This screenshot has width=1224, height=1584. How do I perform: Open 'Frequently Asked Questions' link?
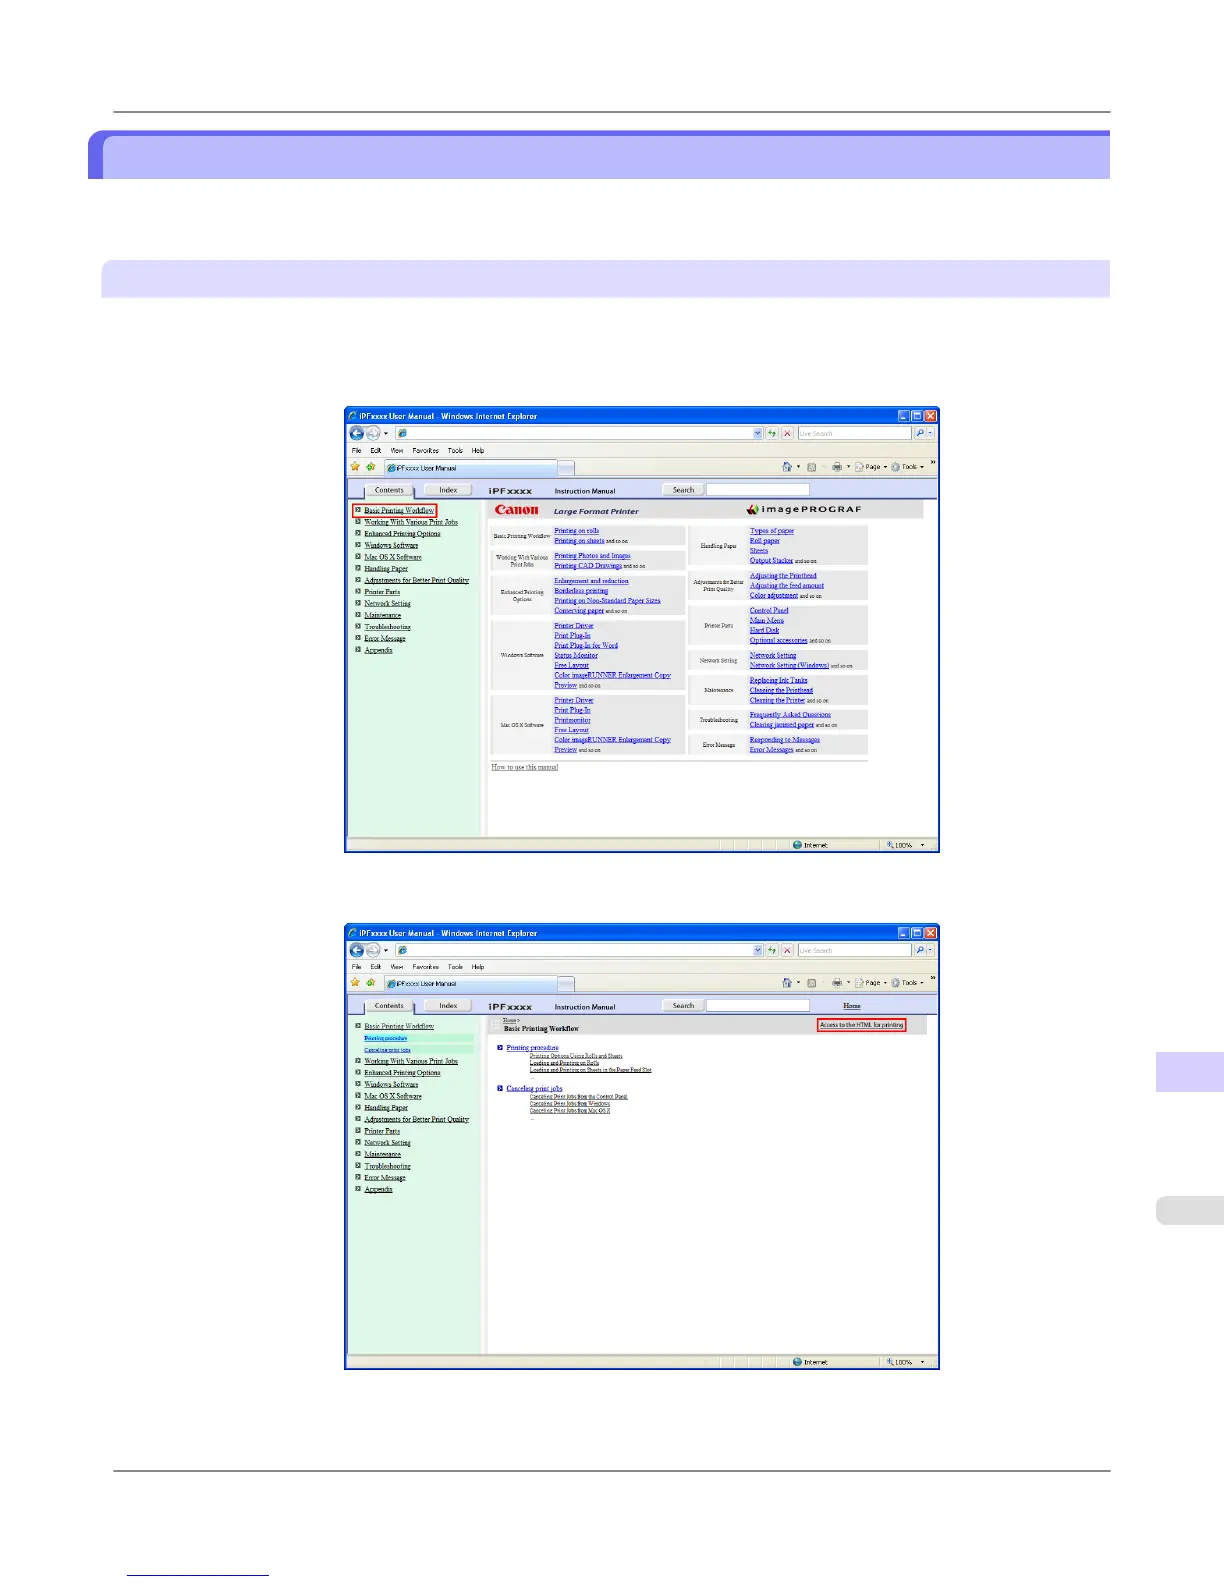coord(790,715)
